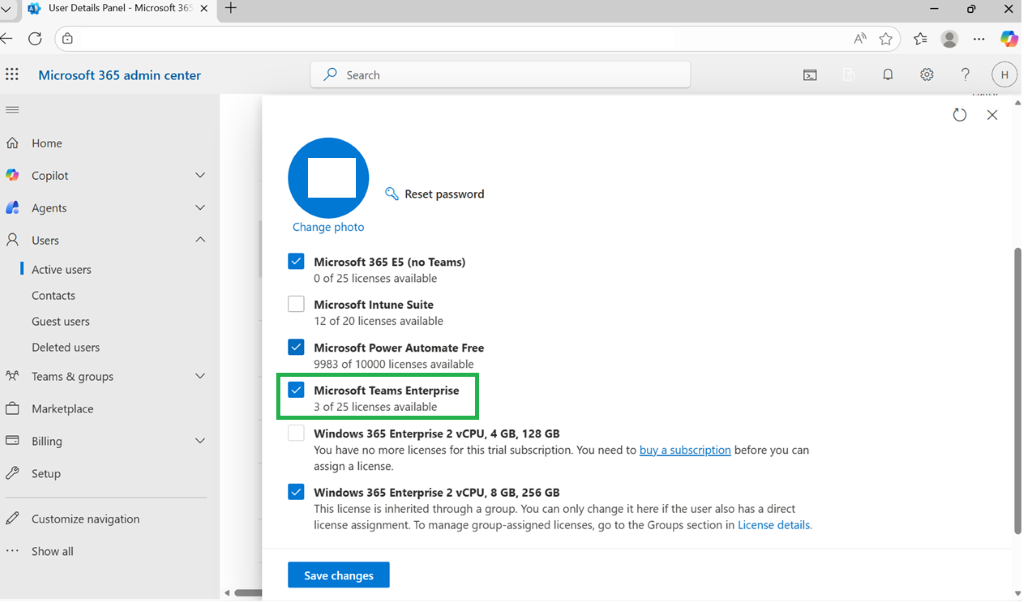Screen dimensions: 1024x603
Task: Expand the Agents navigation section
Action: [x=200, y=208]
